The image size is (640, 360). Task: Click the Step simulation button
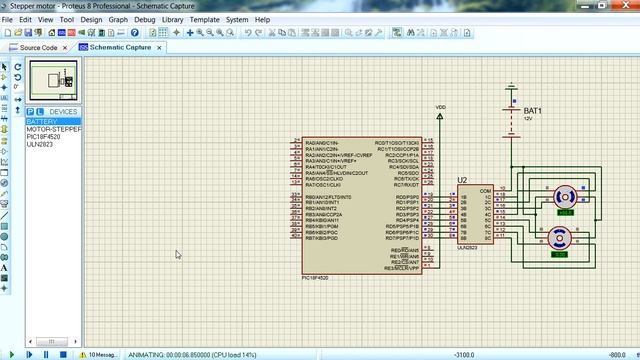tap(29, 355)
